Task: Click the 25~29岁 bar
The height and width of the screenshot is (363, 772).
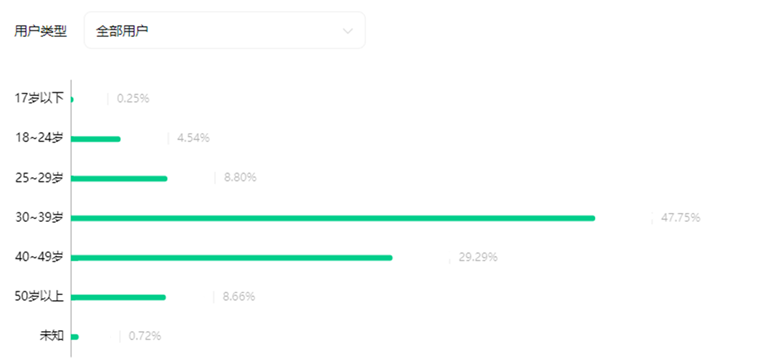Action: [x=119, y=178]
